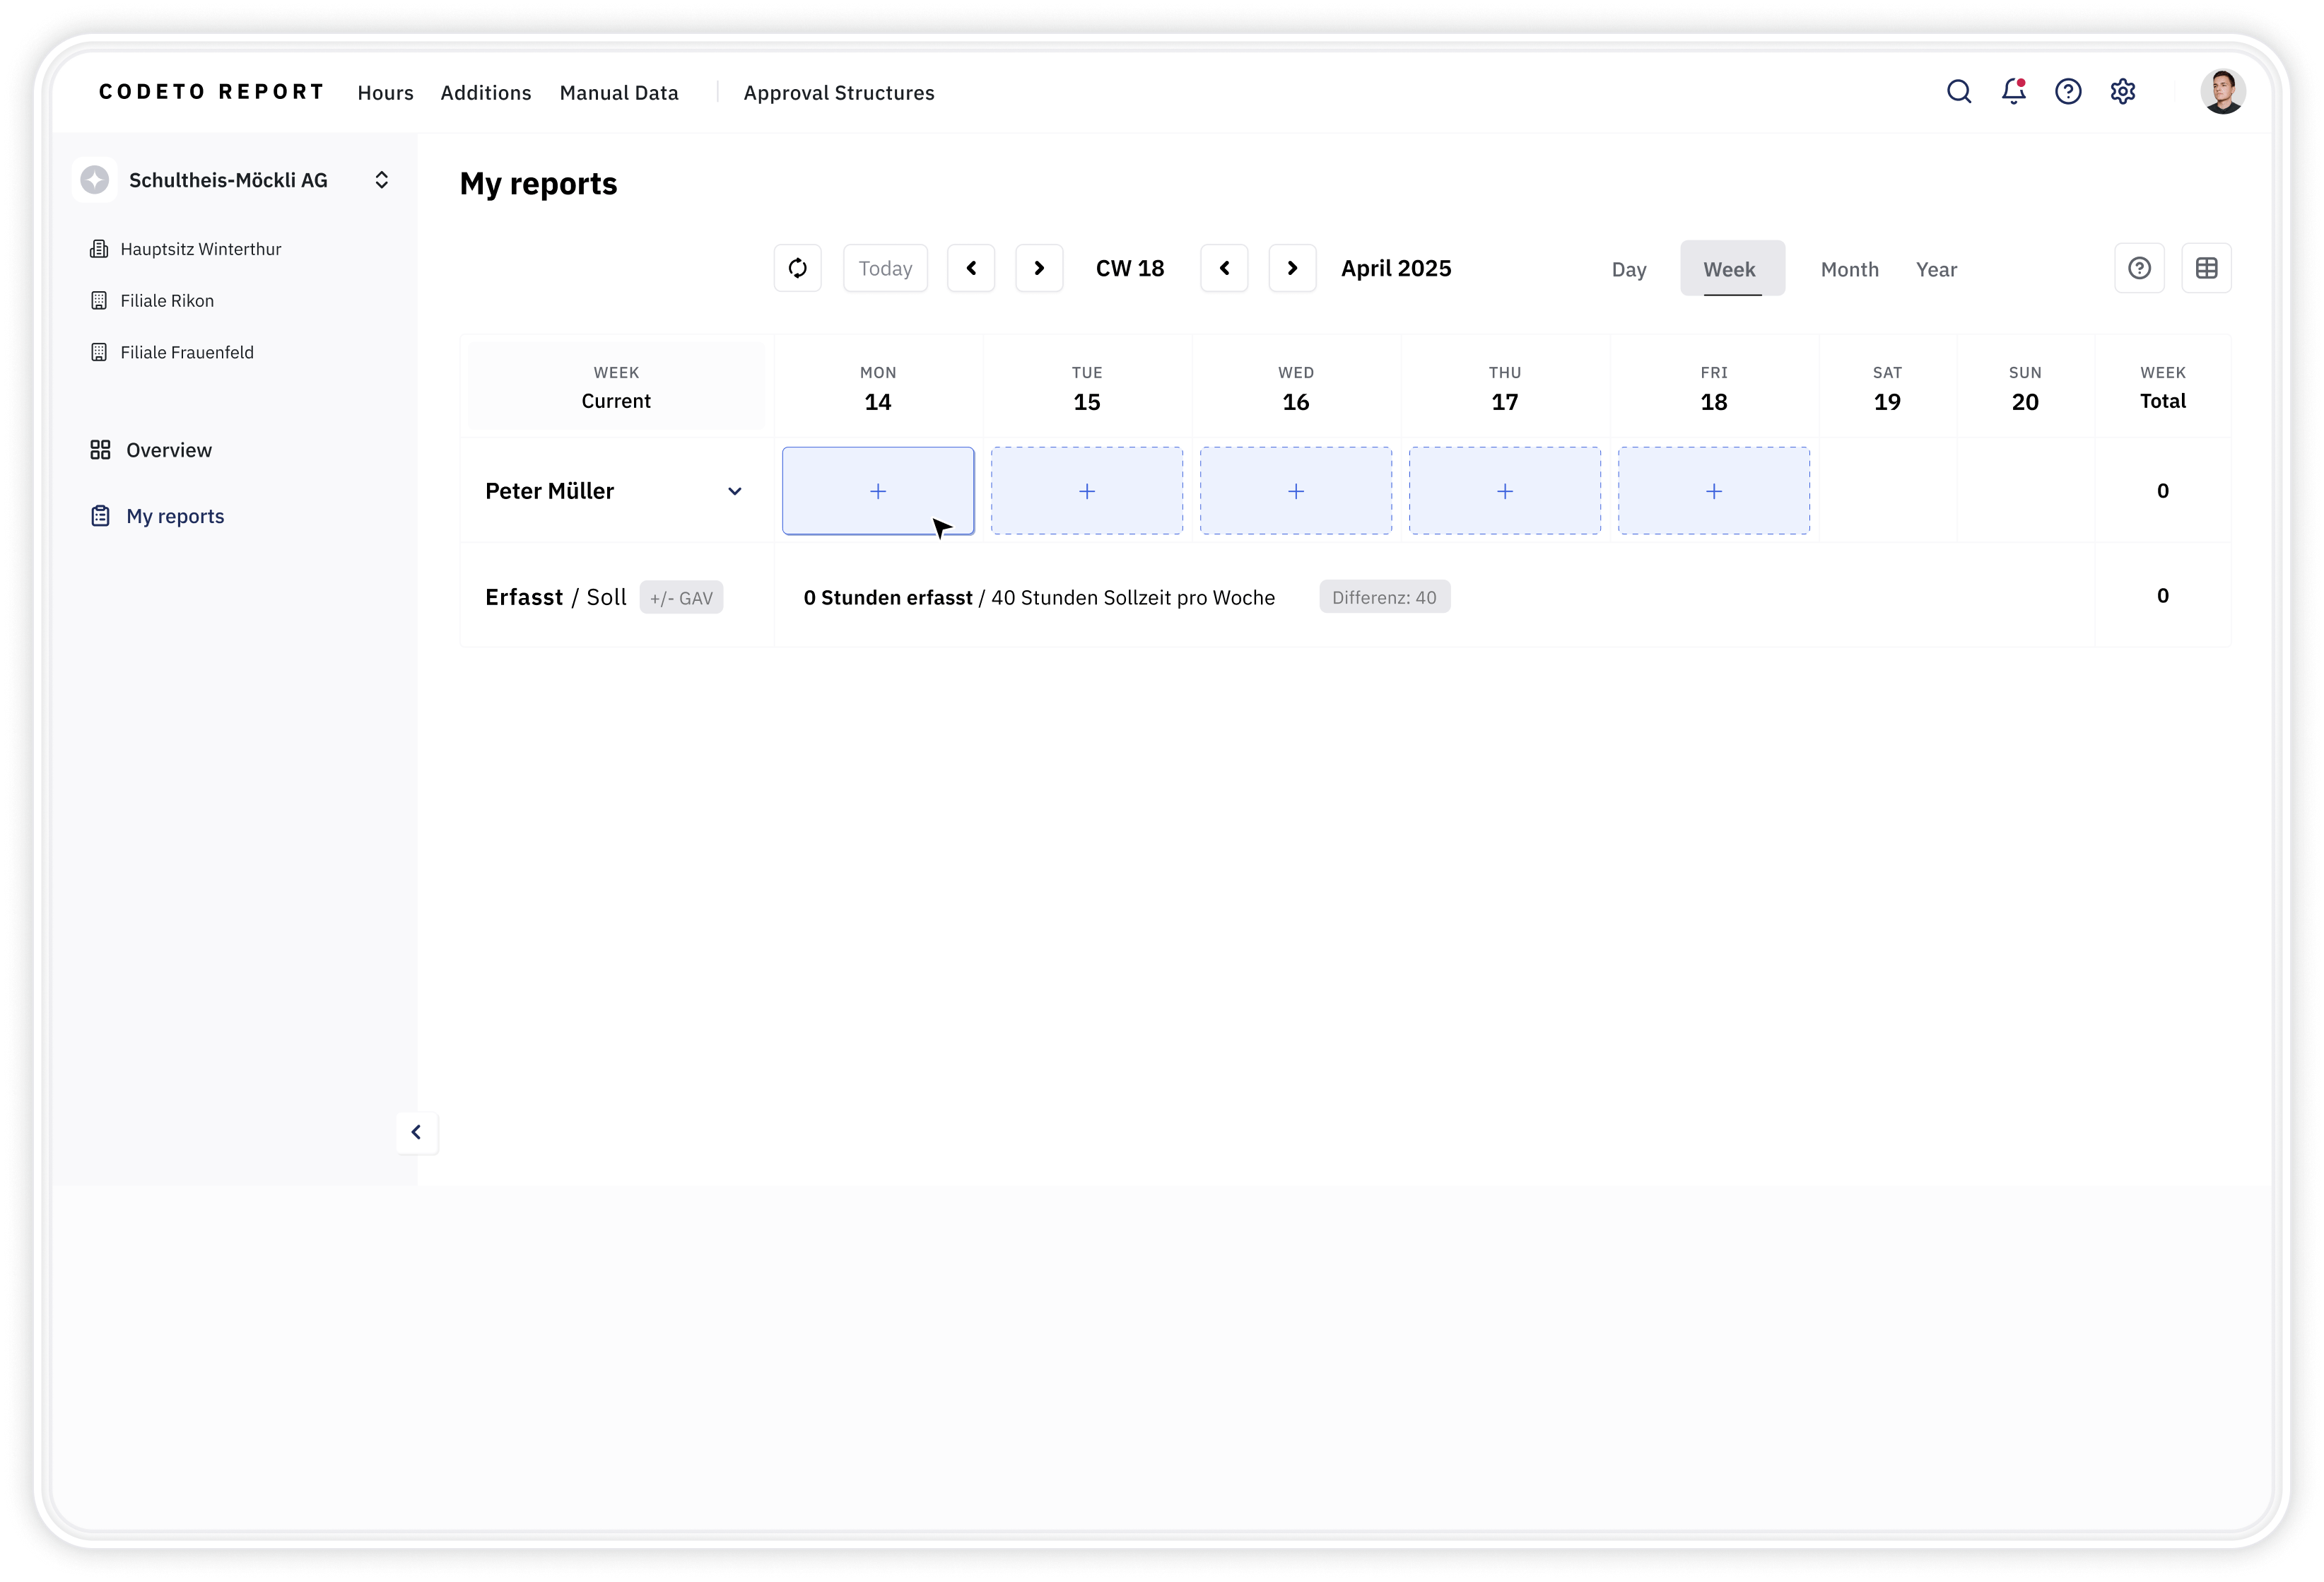The height and width of the screenshot is (1582, 2324).
Task: Click the help icon in the top bar
Action: 2068,92
